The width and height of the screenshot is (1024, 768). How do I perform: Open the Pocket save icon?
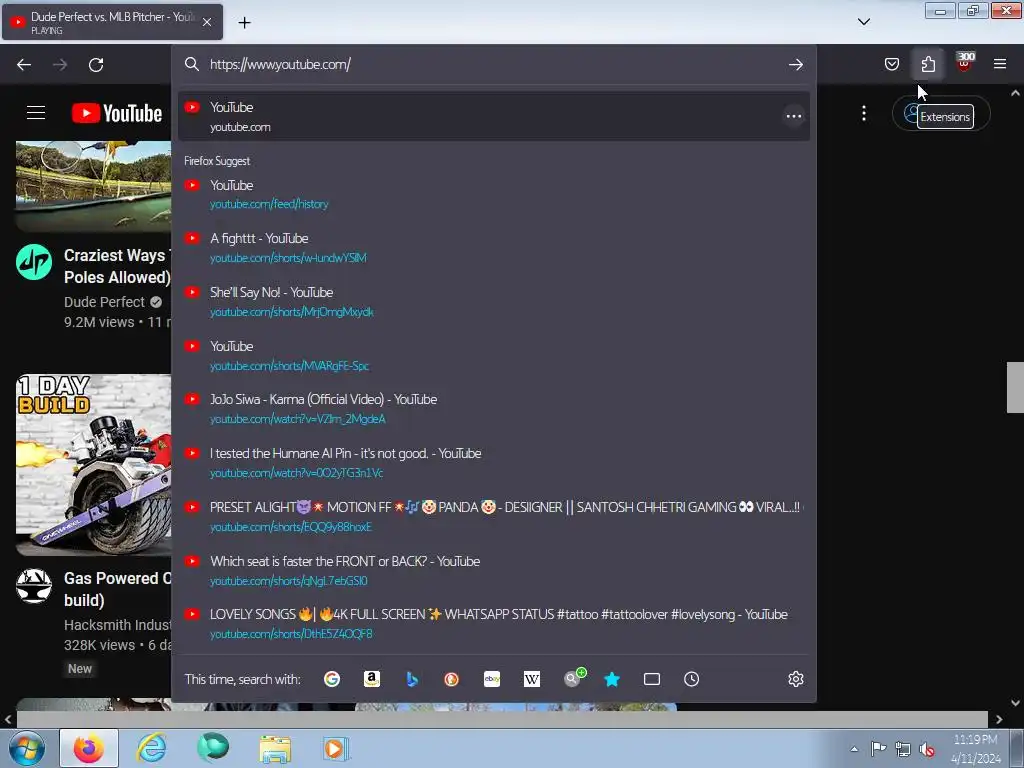(891, 64)
